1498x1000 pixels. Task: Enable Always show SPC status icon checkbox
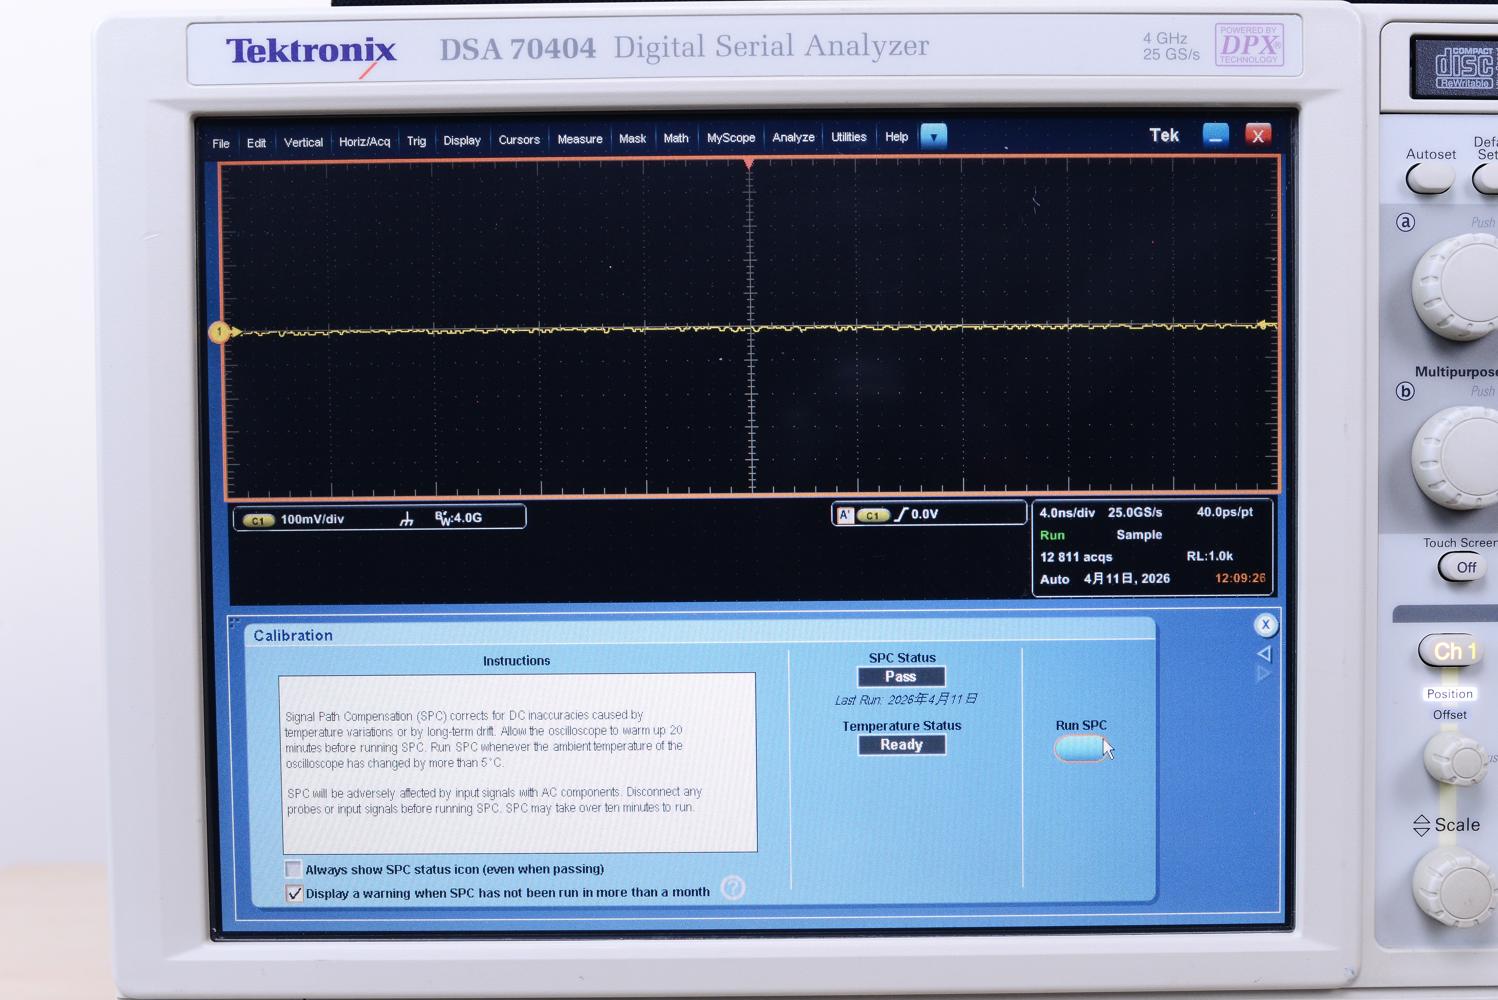point(293,869)
